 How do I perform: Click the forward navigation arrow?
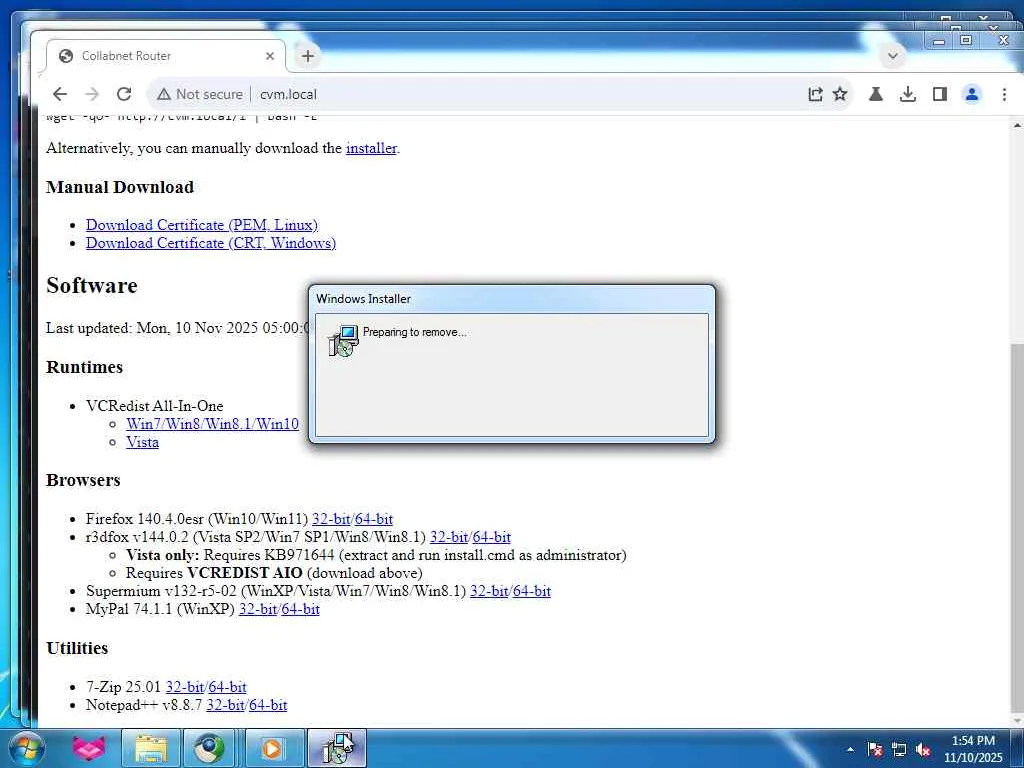(x=92, y=94)
